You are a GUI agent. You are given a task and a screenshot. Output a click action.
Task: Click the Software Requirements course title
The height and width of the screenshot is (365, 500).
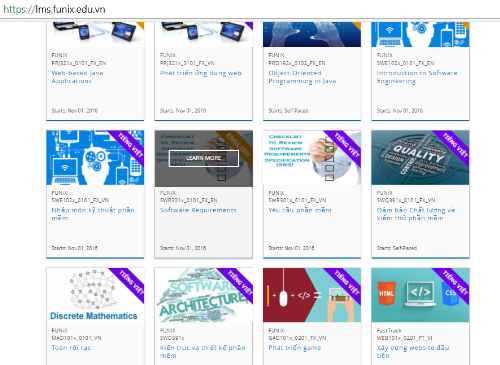click(x=198, y=210)
